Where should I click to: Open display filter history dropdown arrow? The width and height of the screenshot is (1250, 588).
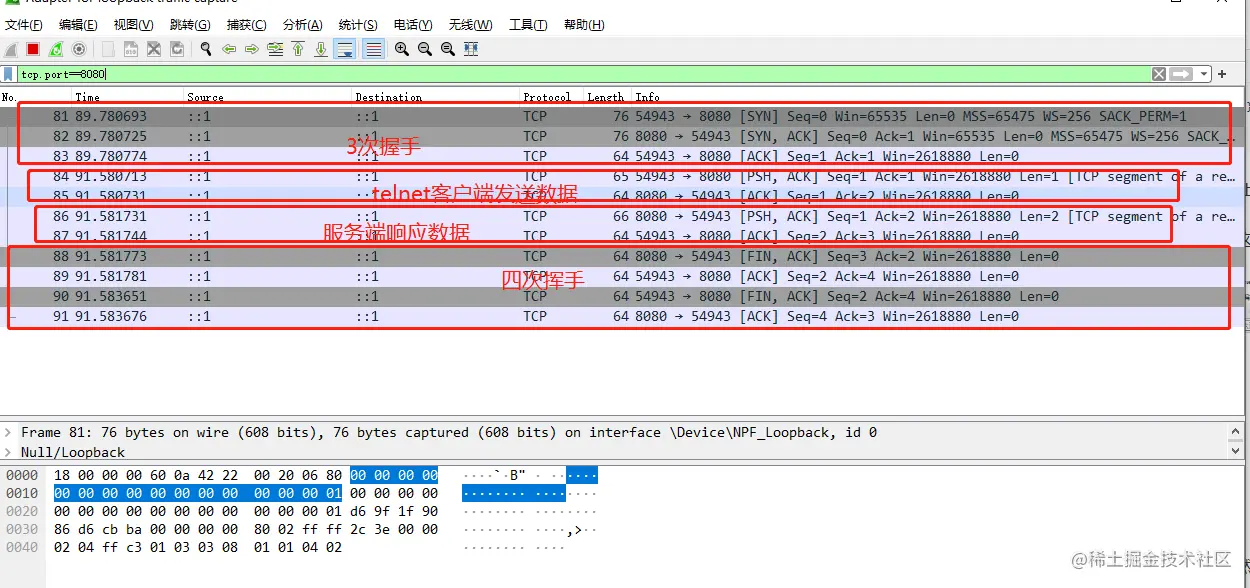pos(1204,74)
